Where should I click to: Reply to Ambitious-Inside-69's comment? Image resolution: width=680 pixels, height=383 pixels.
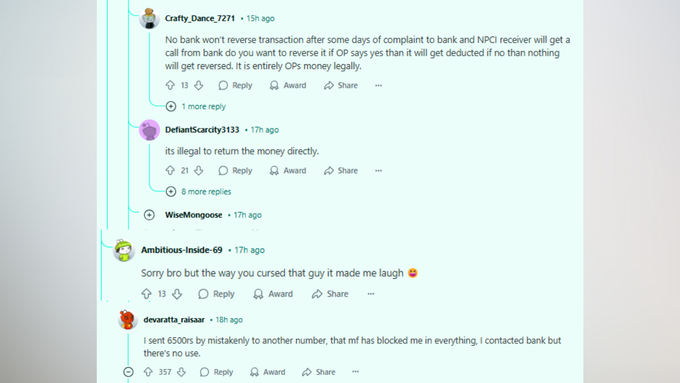tap(216, 294)
